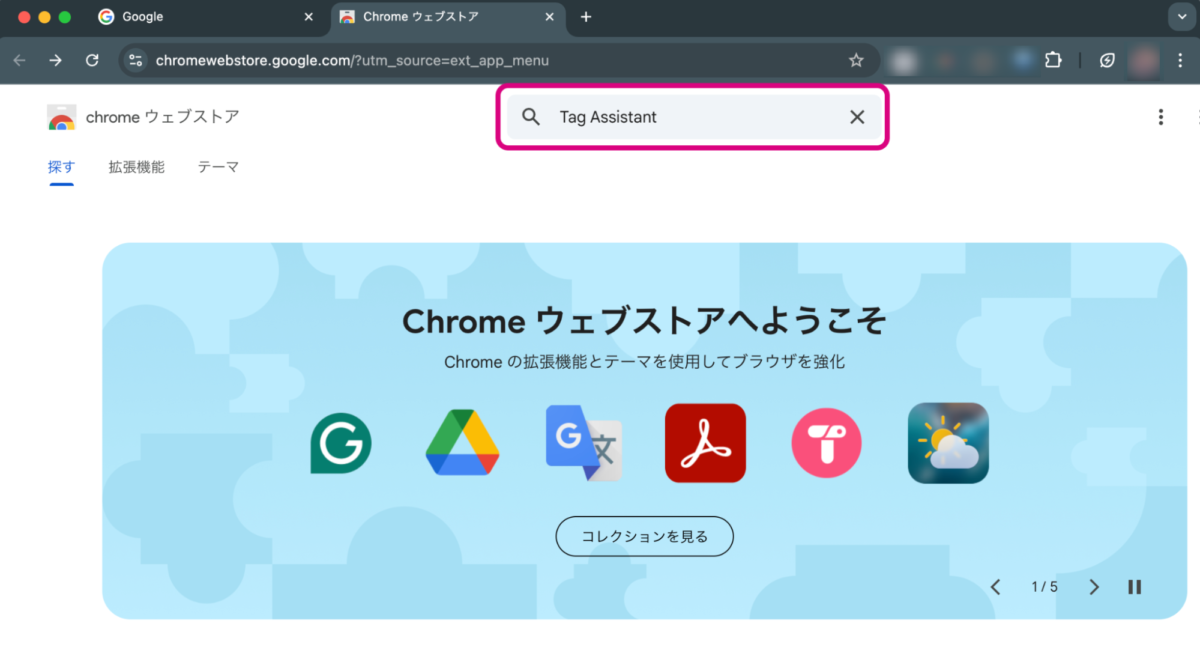
Task: Close the Google browser tab
Action: click(308, 17)
